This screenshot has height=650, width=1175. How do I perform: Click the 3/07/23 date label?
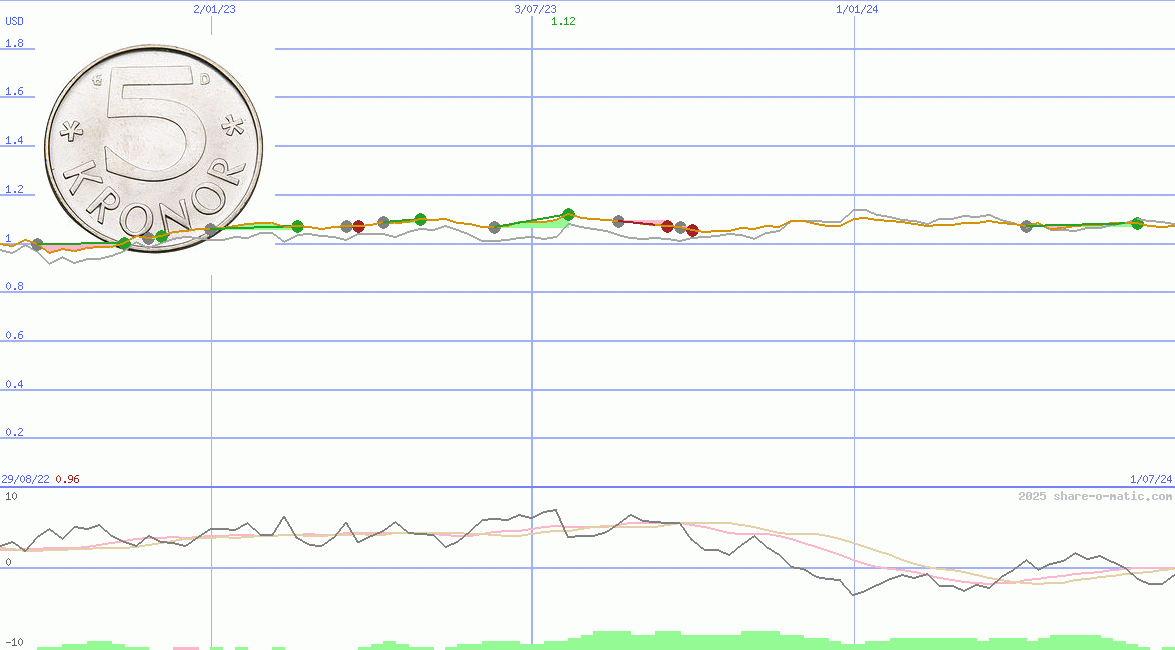click(x=536, y=9)
